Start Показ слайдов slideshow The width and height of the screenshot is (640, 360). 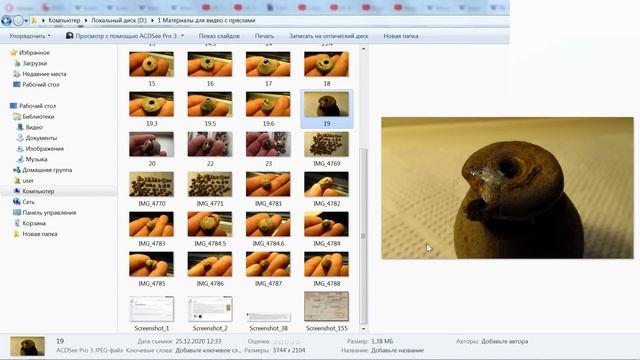point(219,36)
